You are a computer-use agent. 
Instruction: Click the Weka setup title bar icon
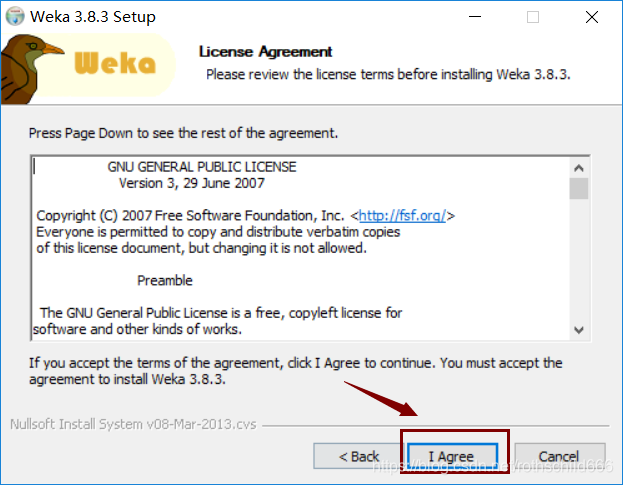[x=16, y=17]
